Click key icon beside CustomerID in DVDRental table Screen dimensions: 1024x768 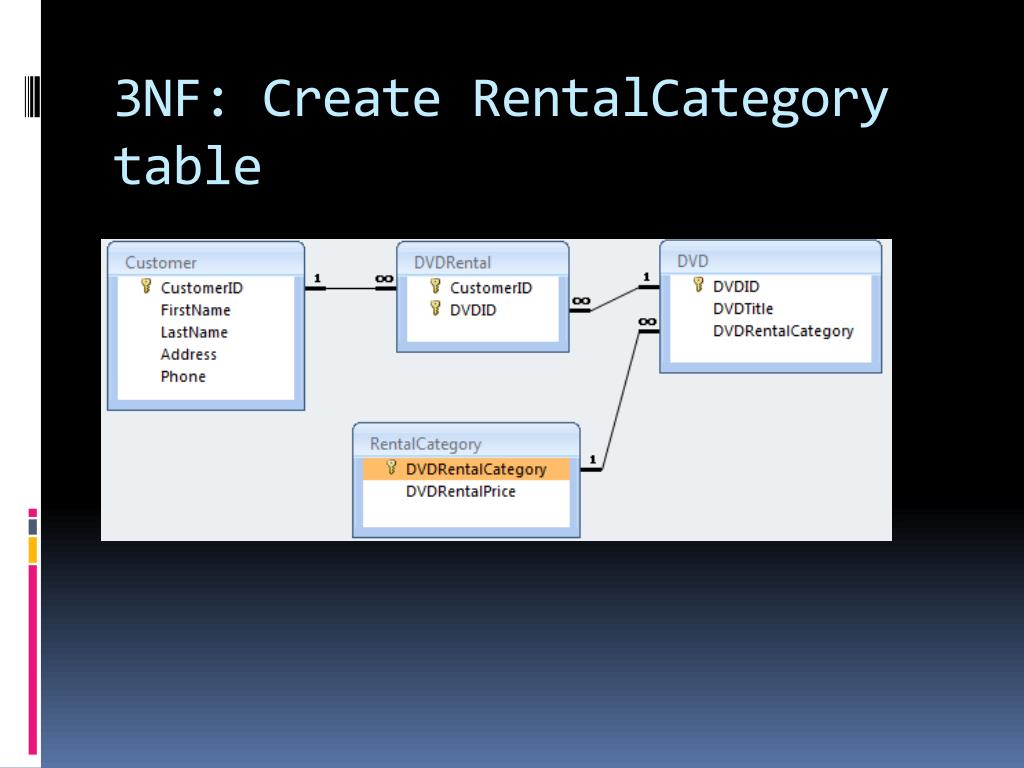pyautogui.click(x=436, y=287)
